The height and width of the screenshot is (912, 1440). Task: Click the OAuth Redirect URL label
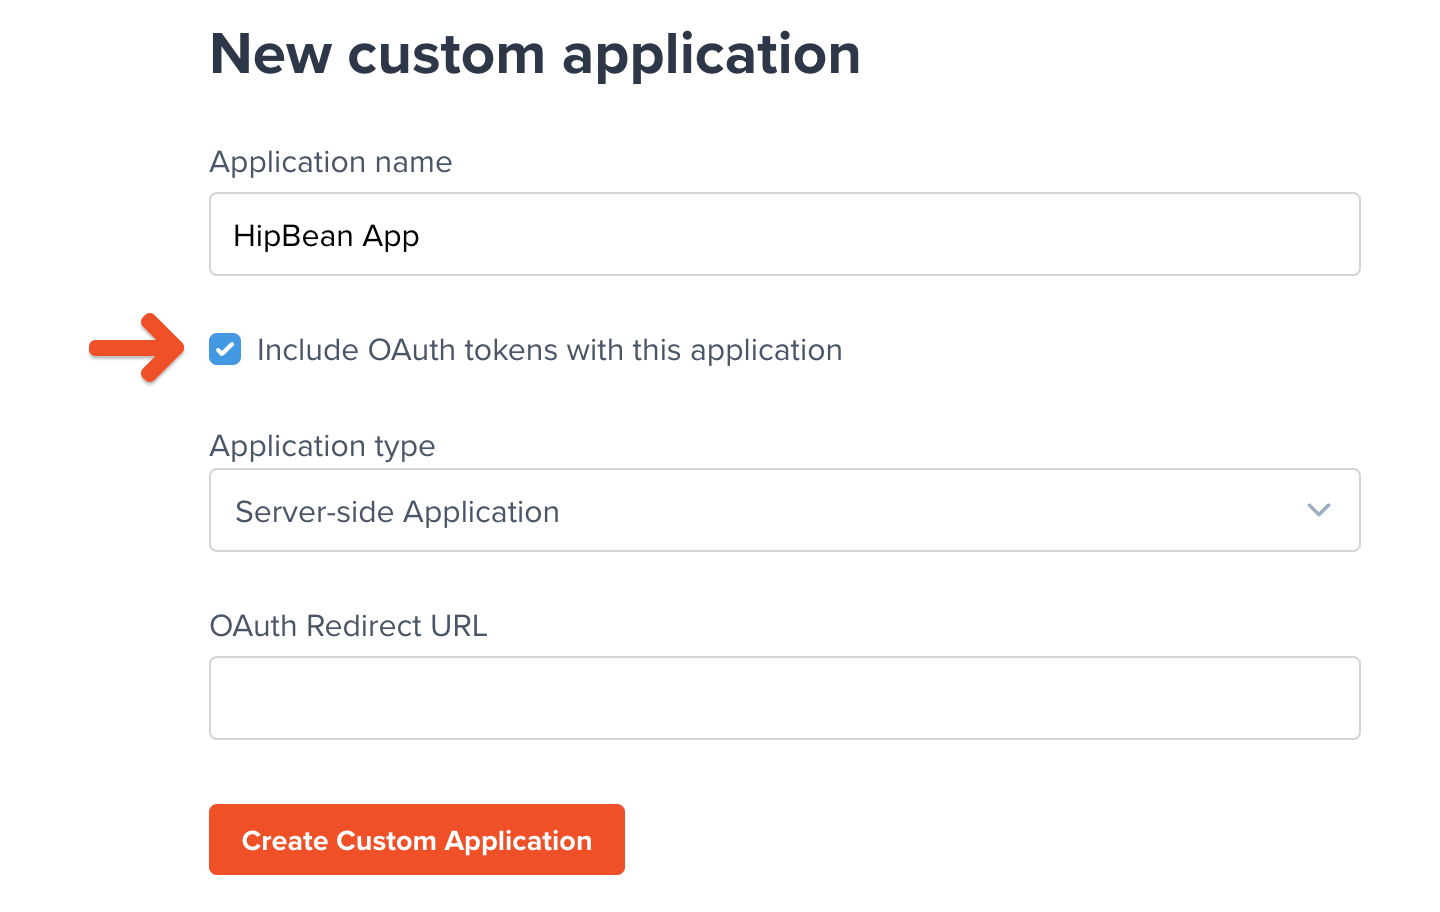348,626
